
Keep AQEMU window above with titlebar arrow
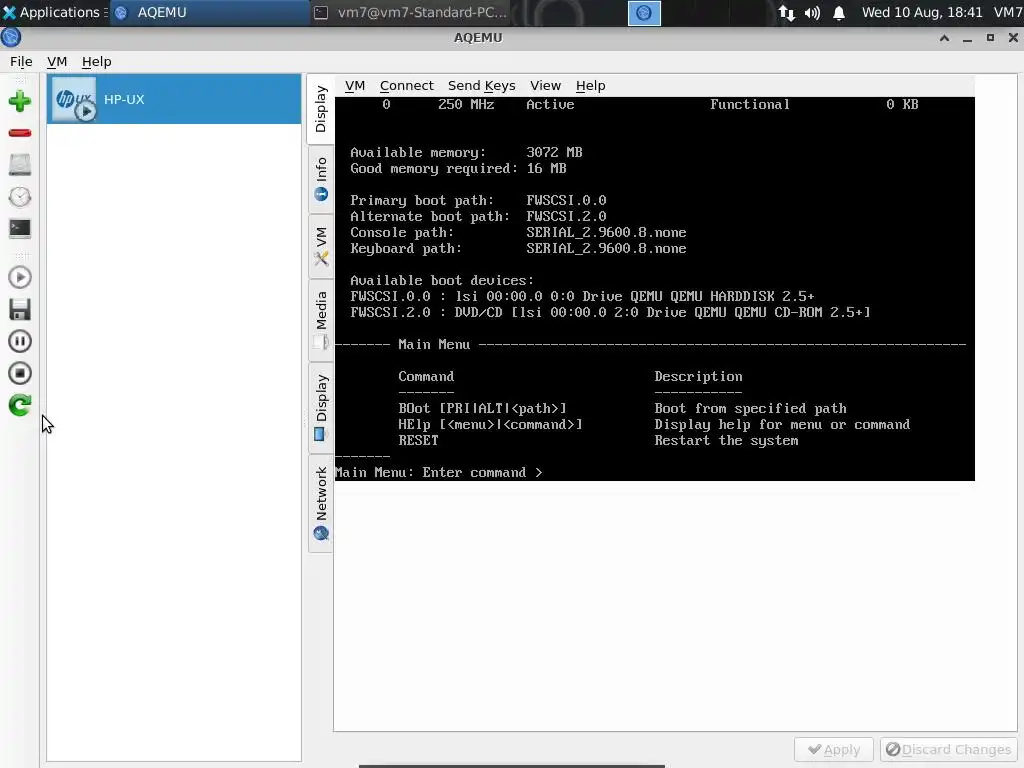point(944,38)
